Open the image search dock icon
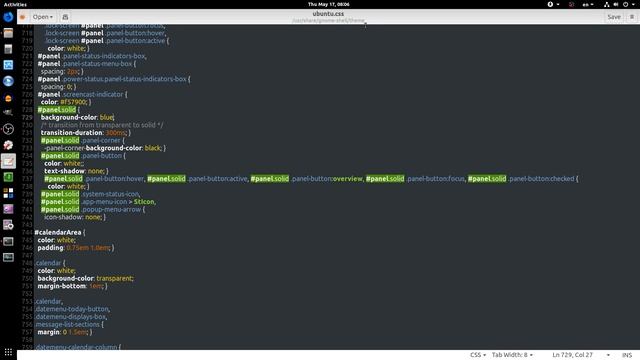640x360 pixels. click(x=8, y=225)
